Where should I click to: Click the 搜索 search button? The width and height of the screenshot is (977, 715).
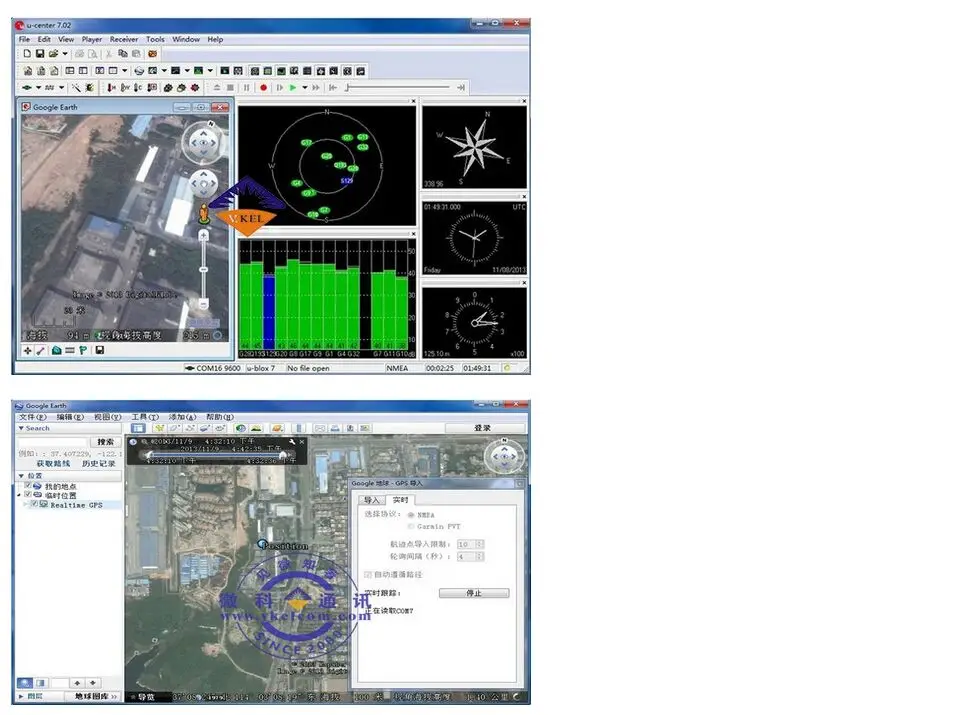tap(105, 442)
